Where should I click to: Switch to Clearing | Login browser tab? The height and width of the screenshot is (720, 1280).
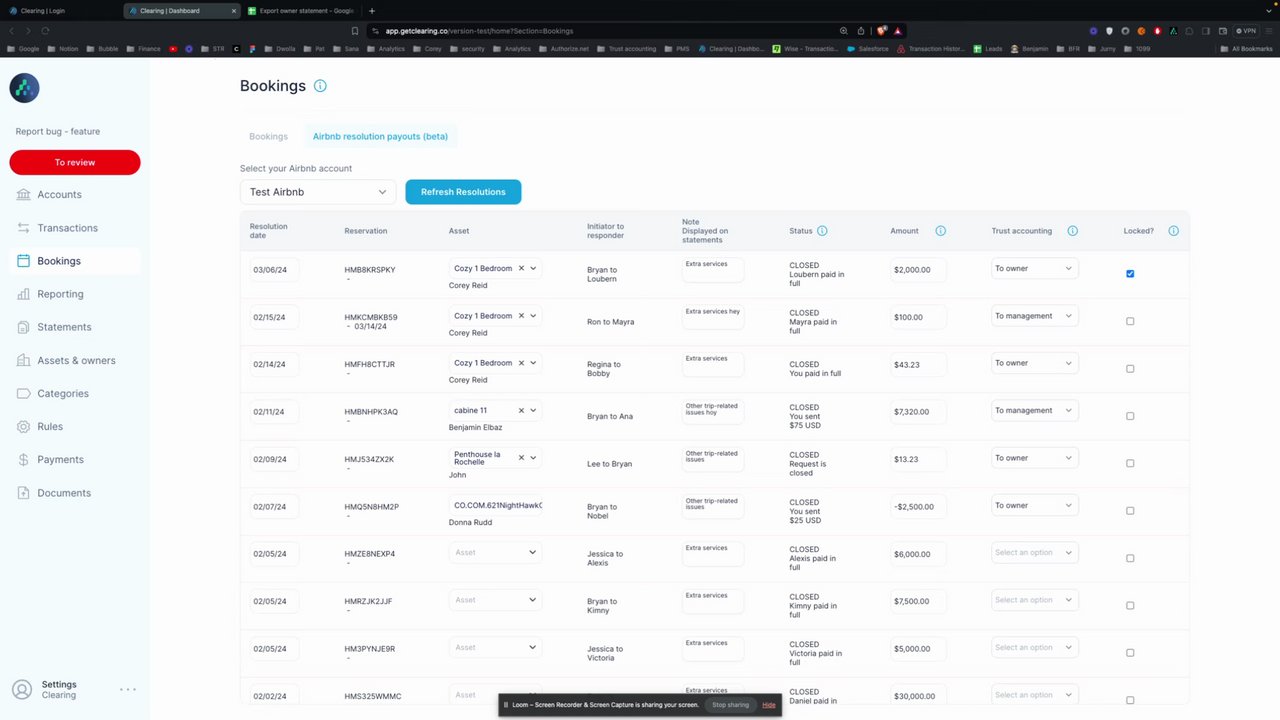click(60, 11)
